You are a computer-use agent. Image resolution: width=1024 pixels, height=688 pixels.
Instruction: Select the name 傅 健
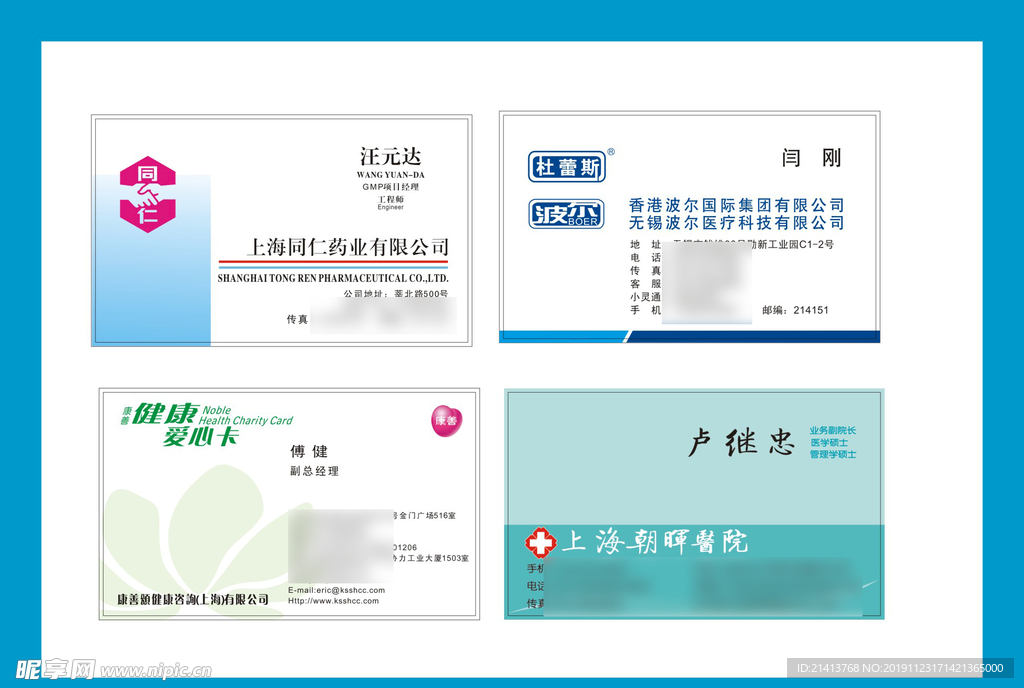pos(309,451)
